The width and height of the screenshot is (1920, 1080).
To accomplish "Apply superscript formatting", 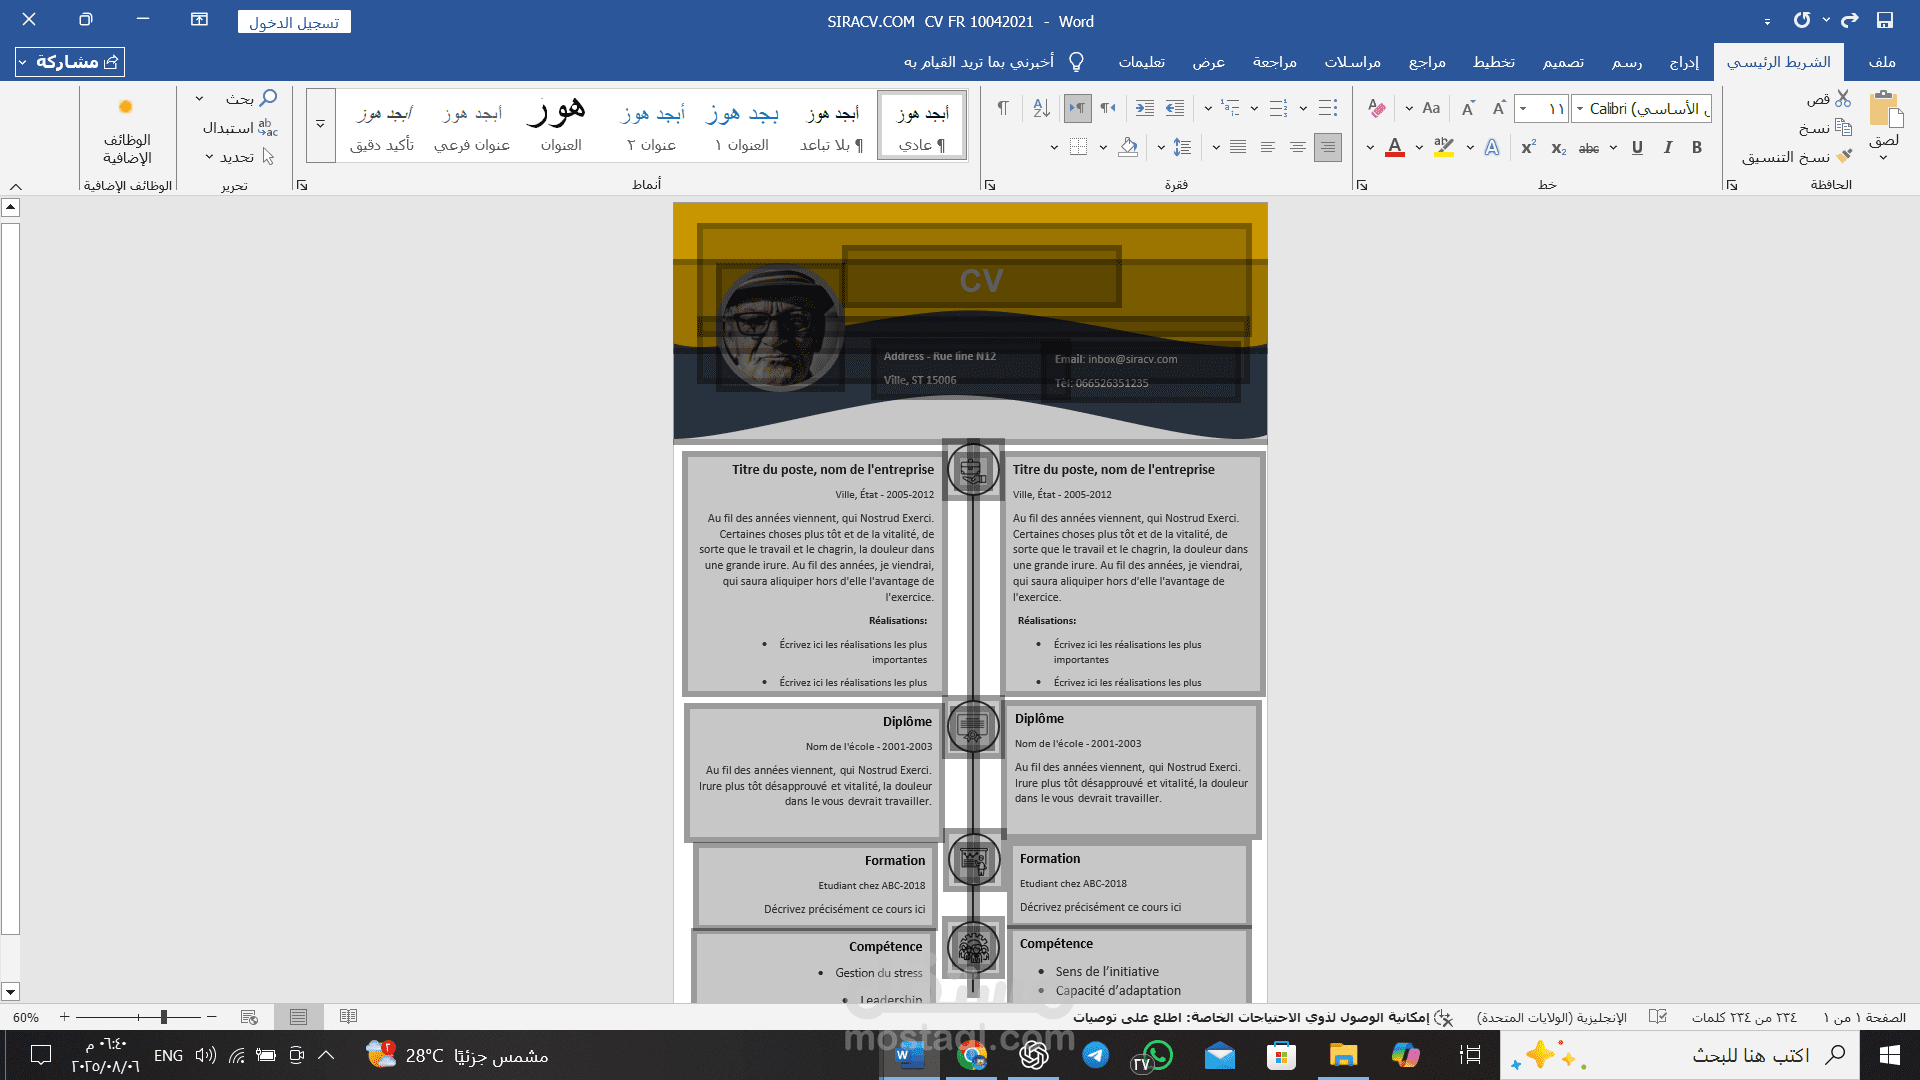I will pos(1528,148).
